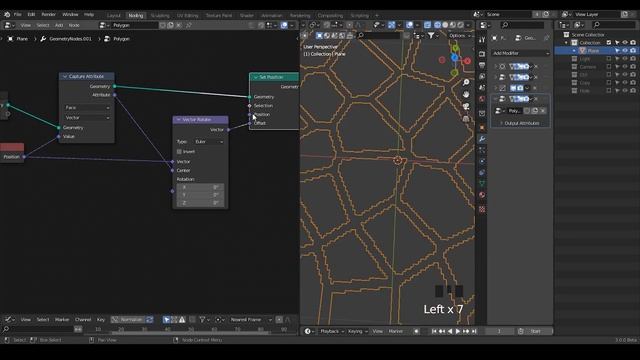The width and height of the screenshot is (640, 360).
Task: Switch to the Layout workspace tab
Action: click(x=114, y=16)
